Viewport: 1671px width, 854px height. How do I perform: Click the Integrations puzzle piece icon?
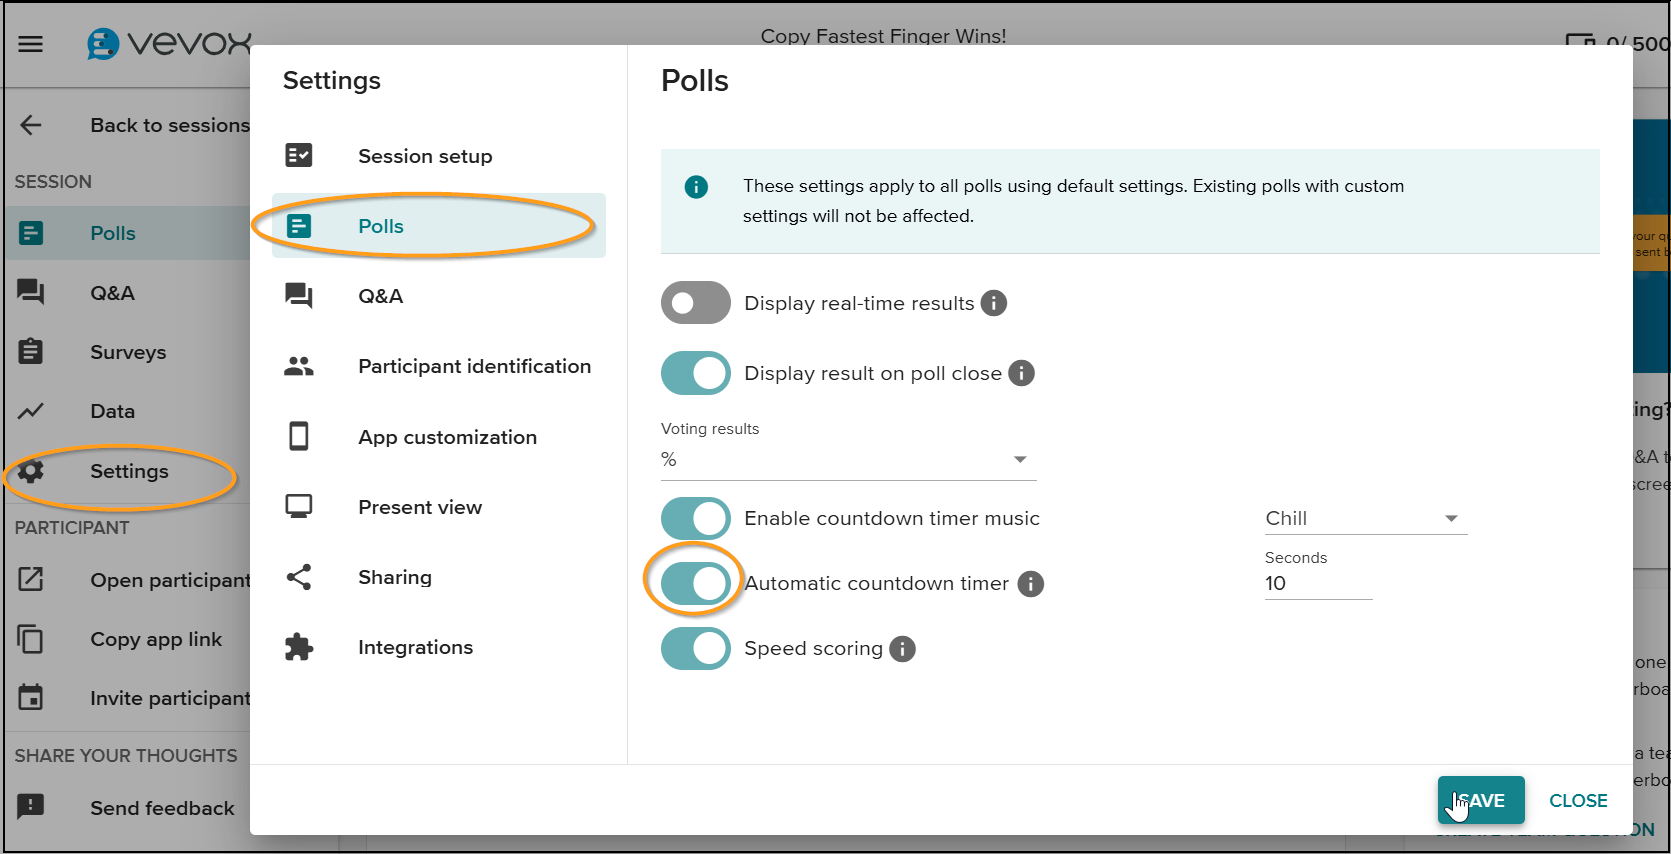tap(299, 647)
